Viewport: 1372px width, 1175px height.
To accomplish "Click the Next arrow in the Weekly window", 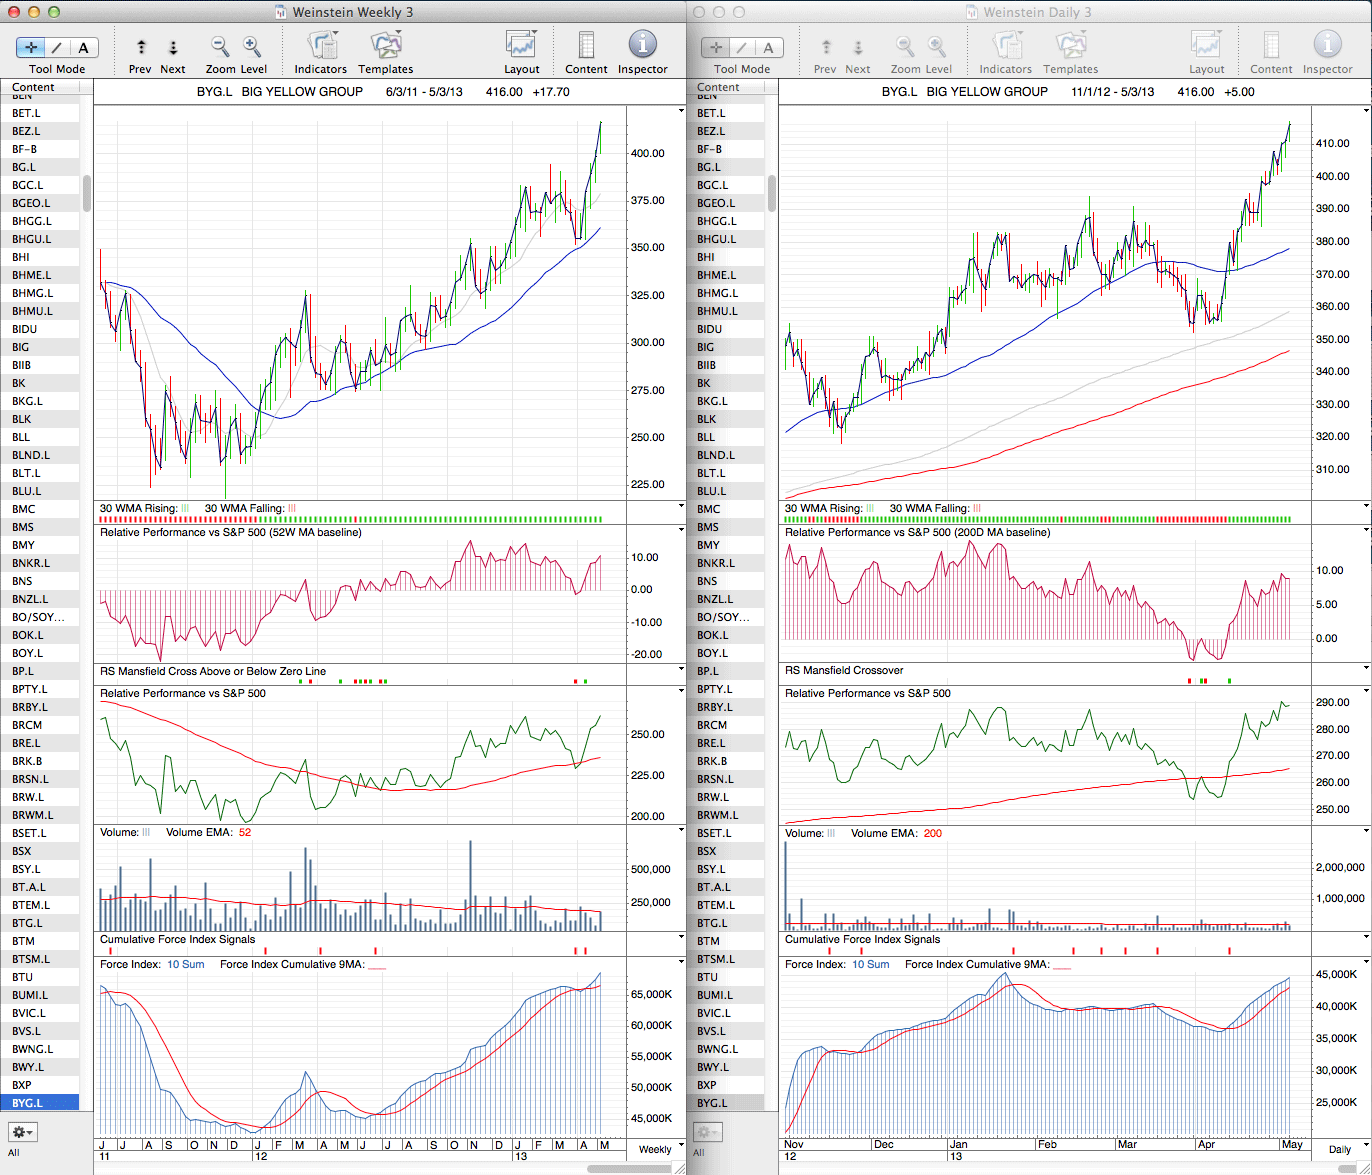I will 173,47.
